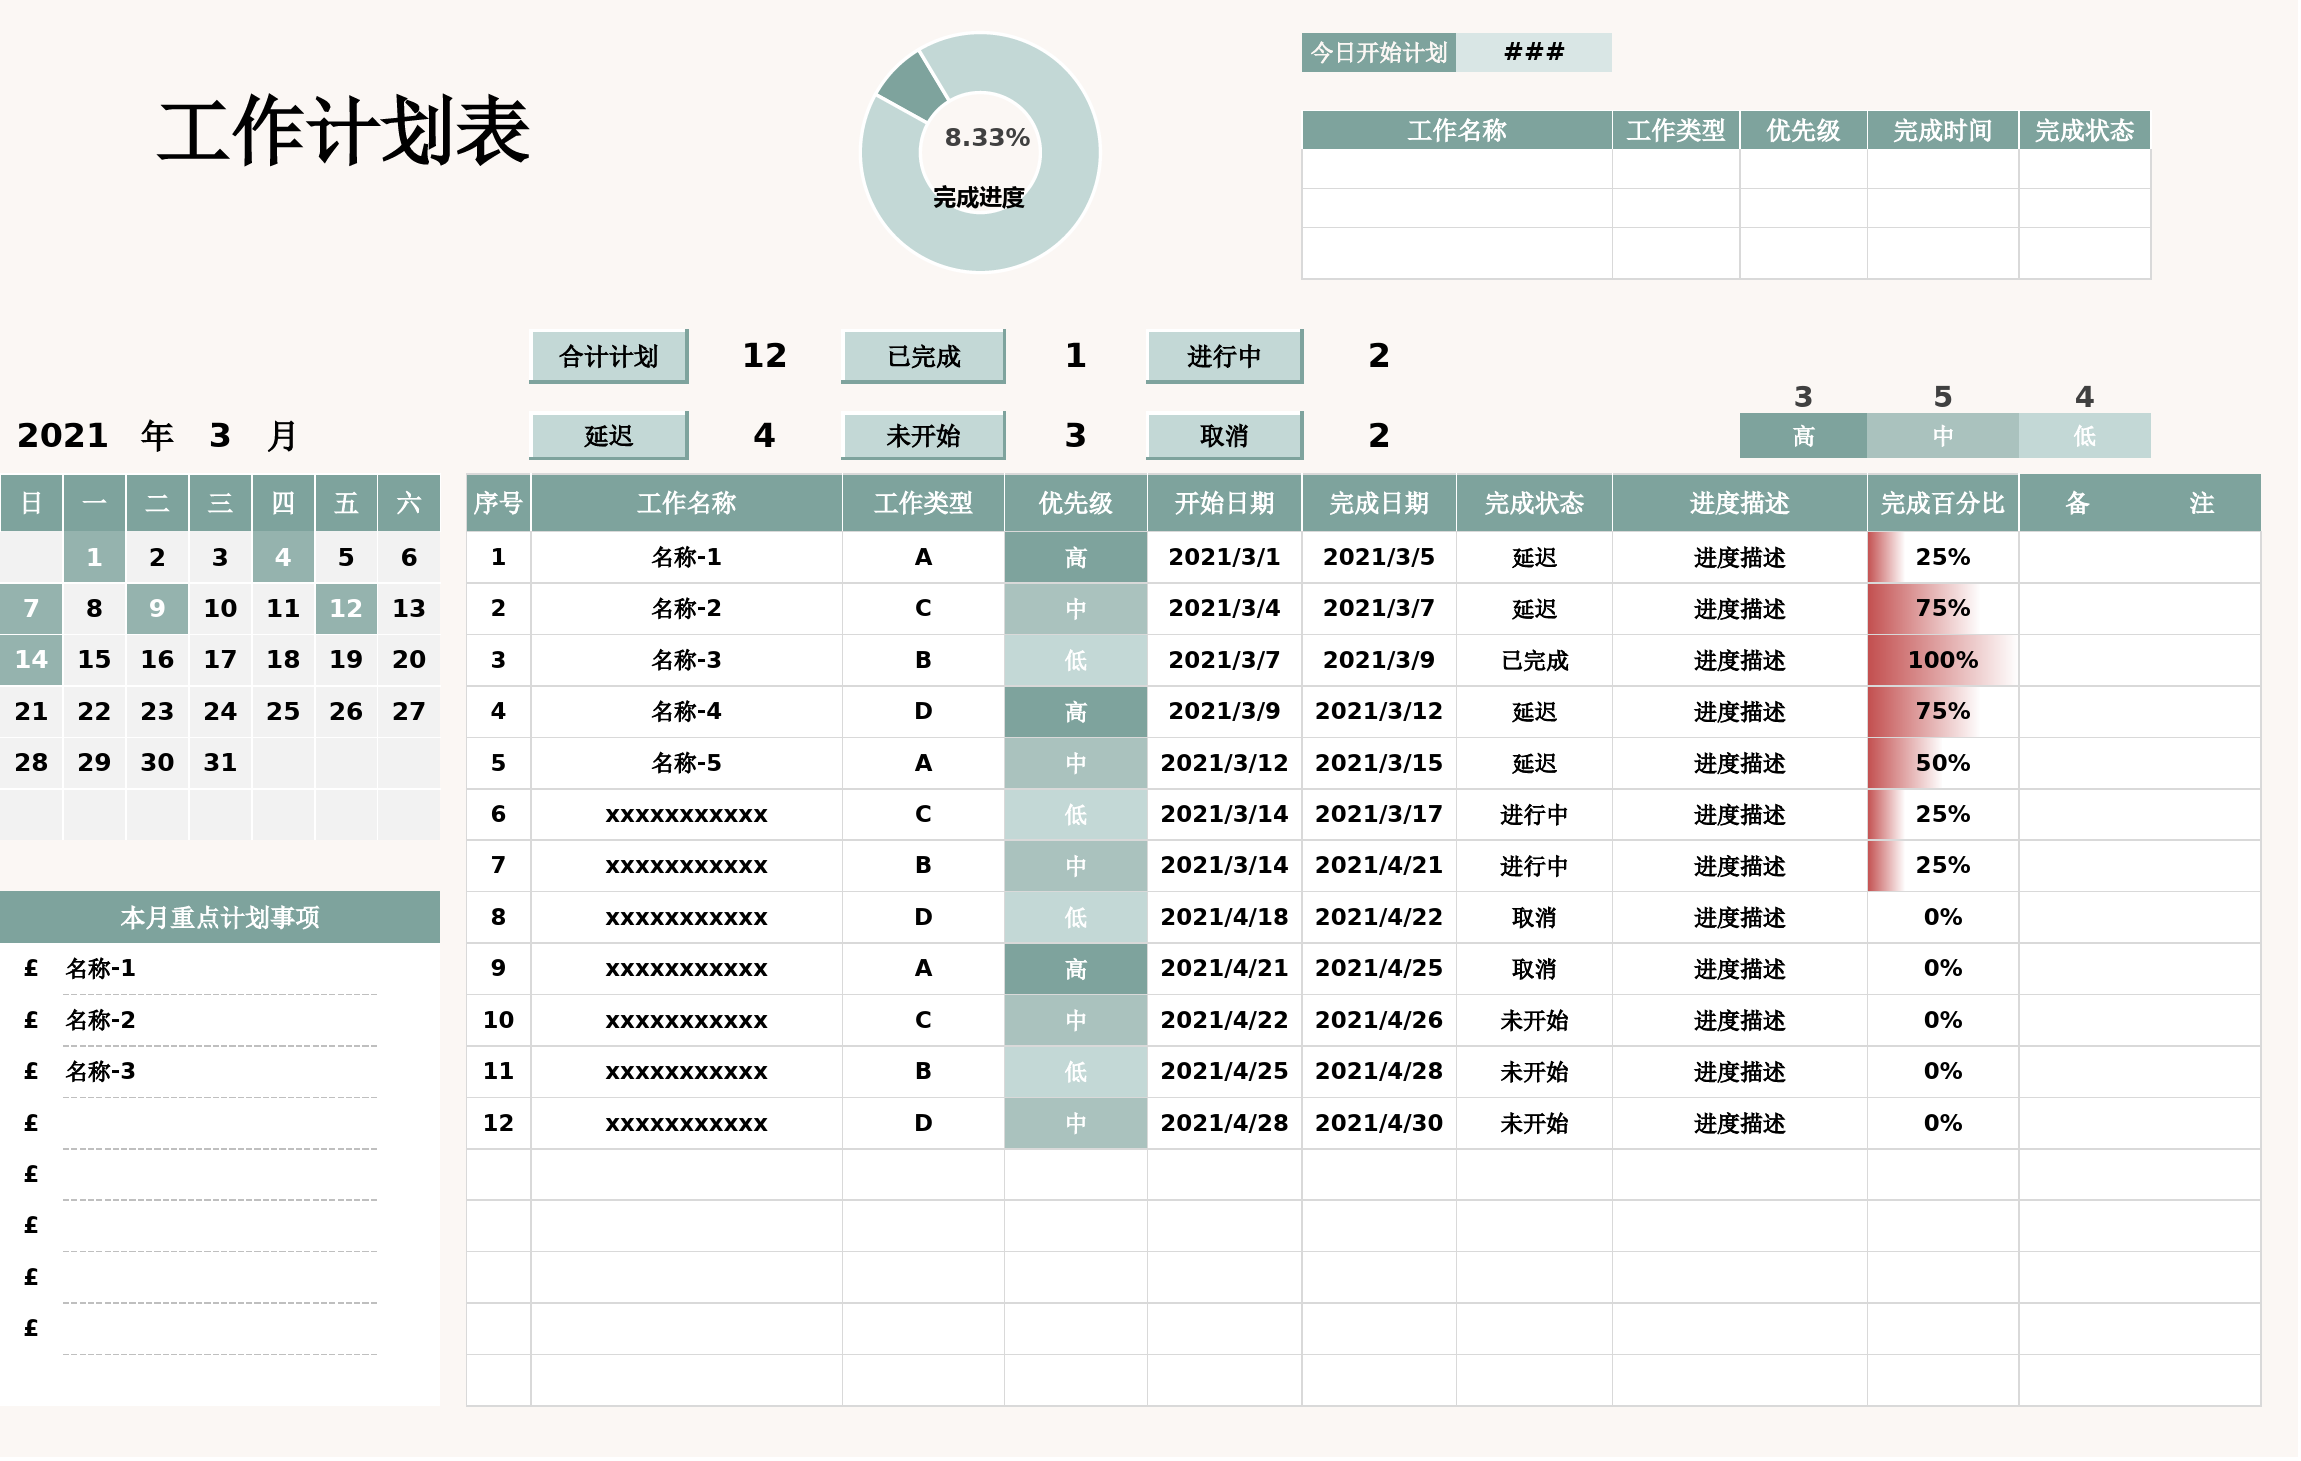2301x1461 pixels.
Task: Click the 合计计划 summary button
Action: click(609, 357)
